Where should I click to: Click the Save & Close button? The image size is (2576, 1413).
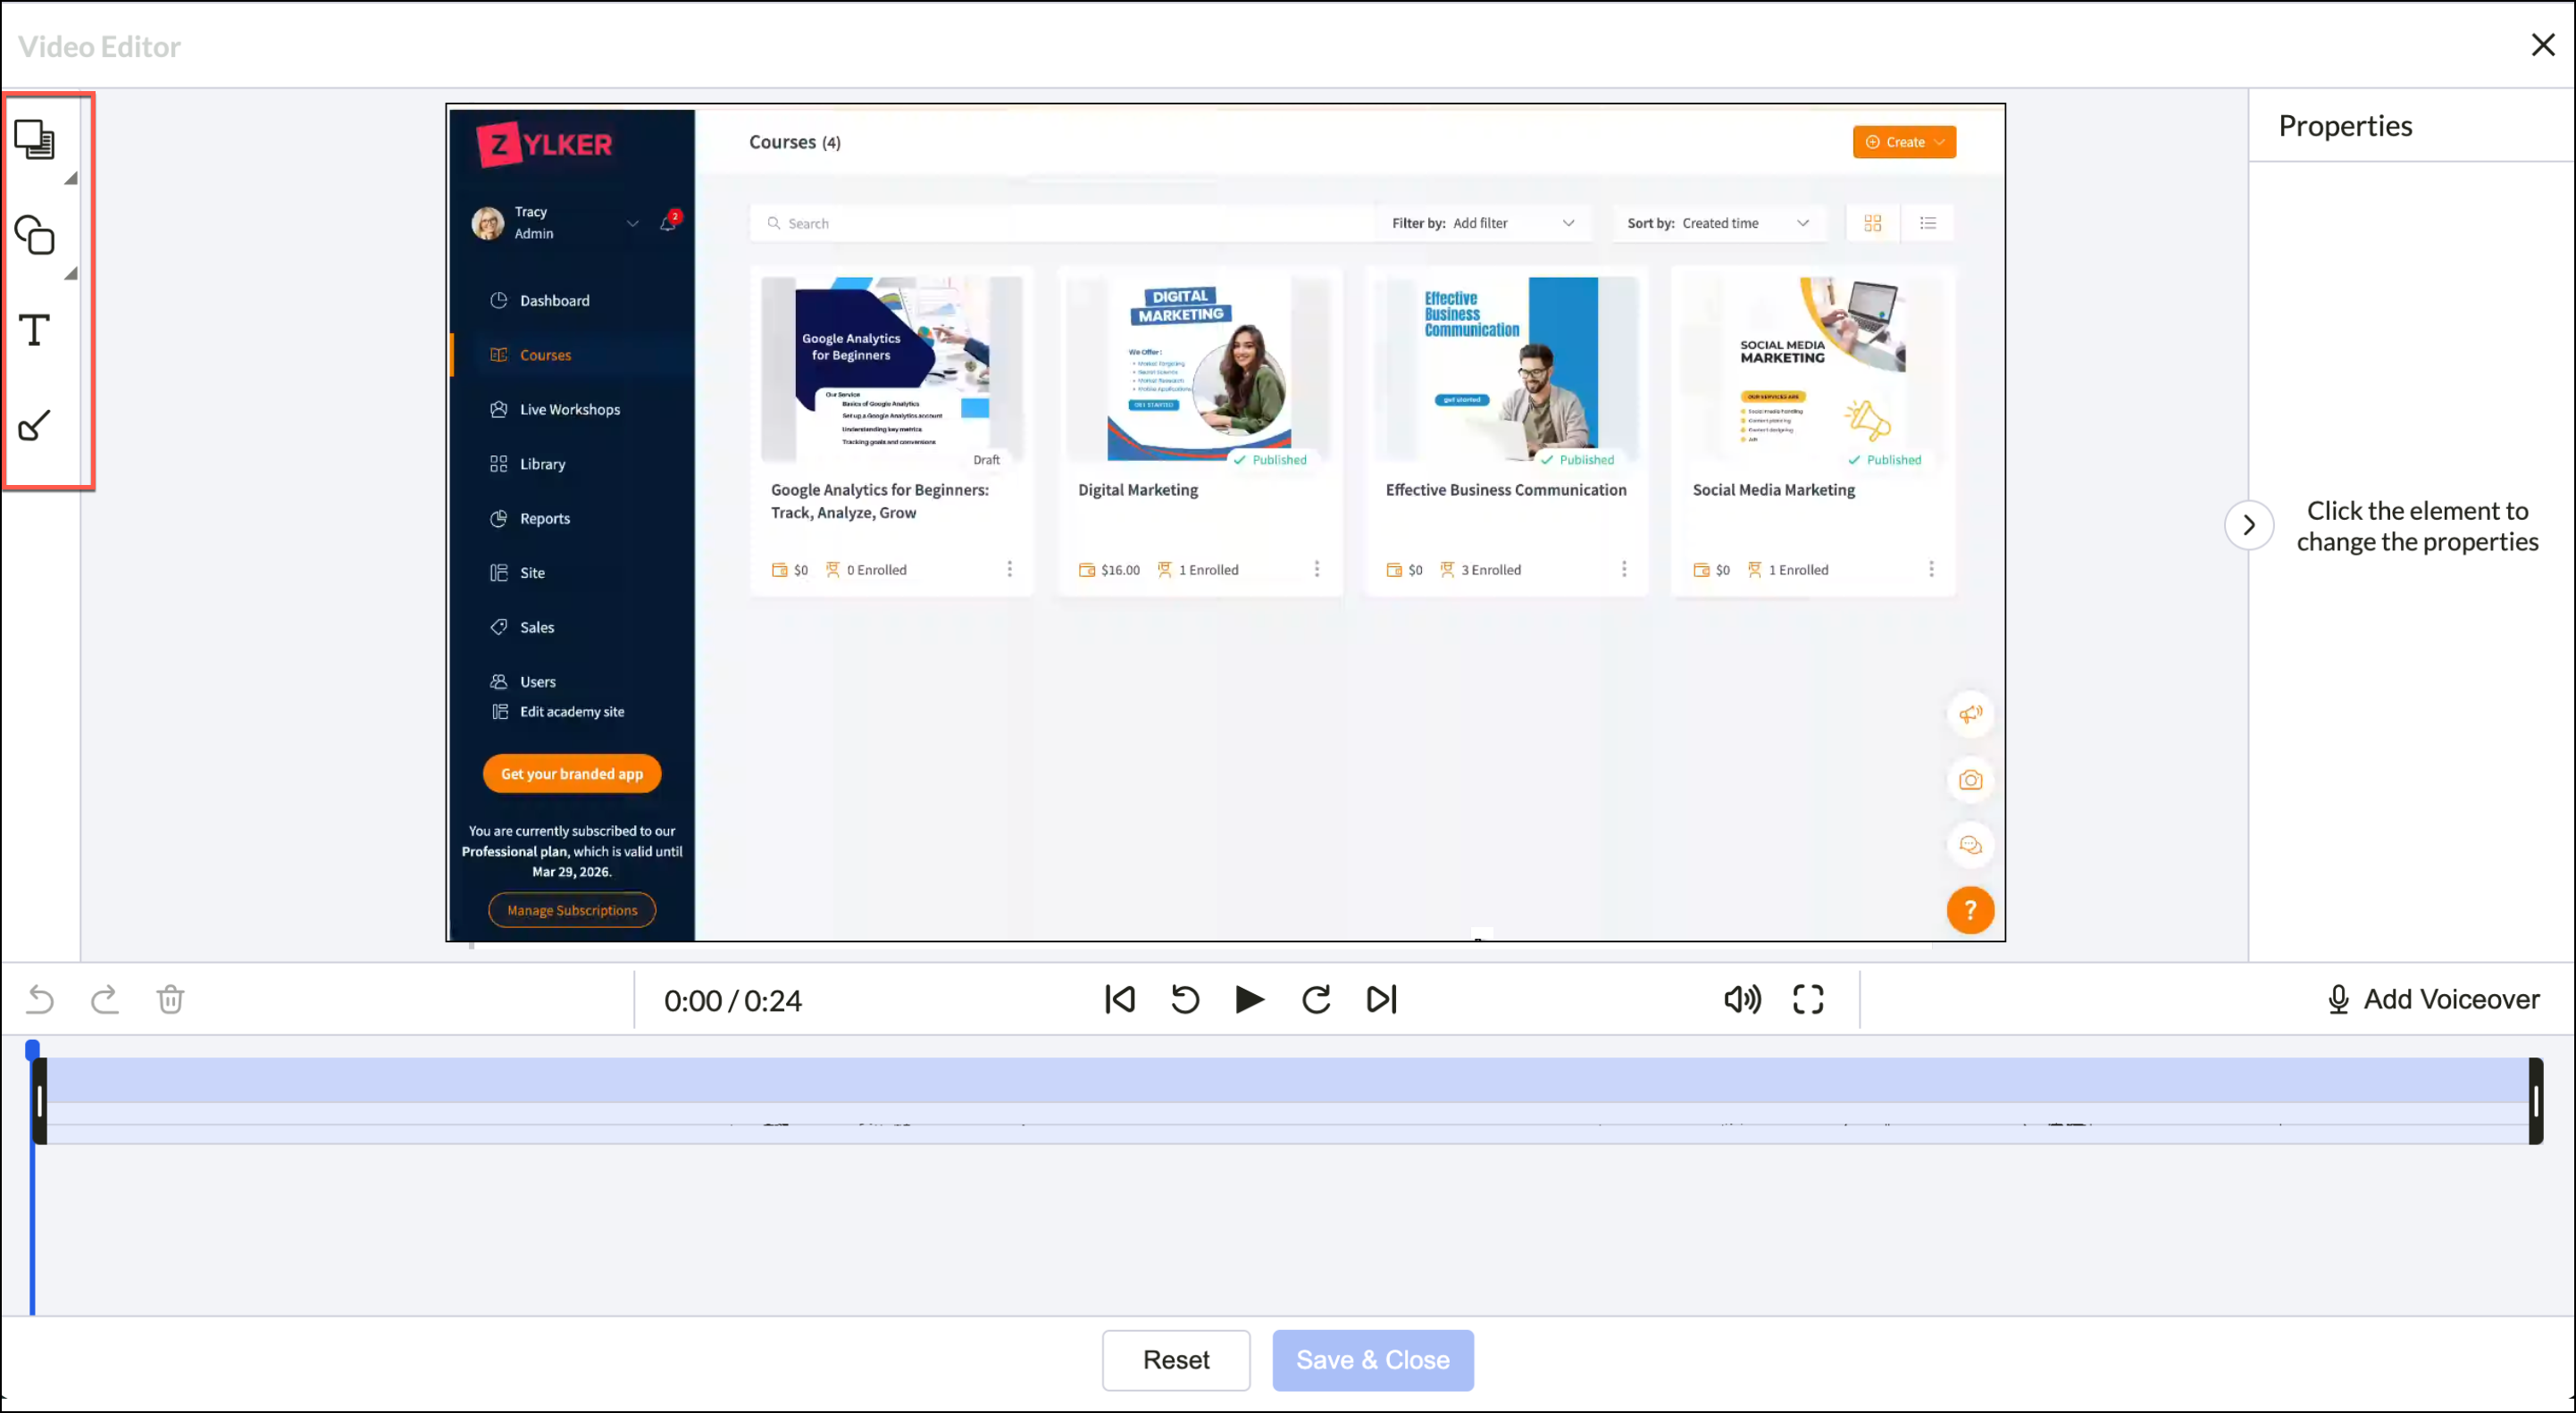pos(1372,1360)
